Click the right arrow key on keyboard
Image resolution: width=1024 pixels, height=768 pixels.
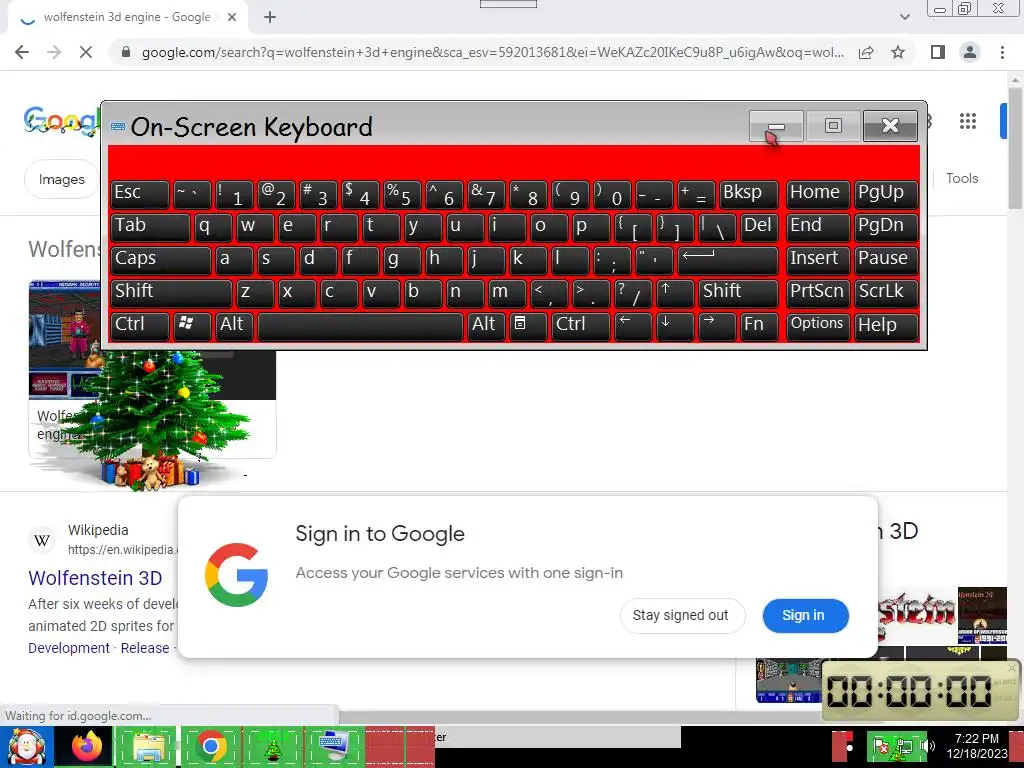[716, 325]
